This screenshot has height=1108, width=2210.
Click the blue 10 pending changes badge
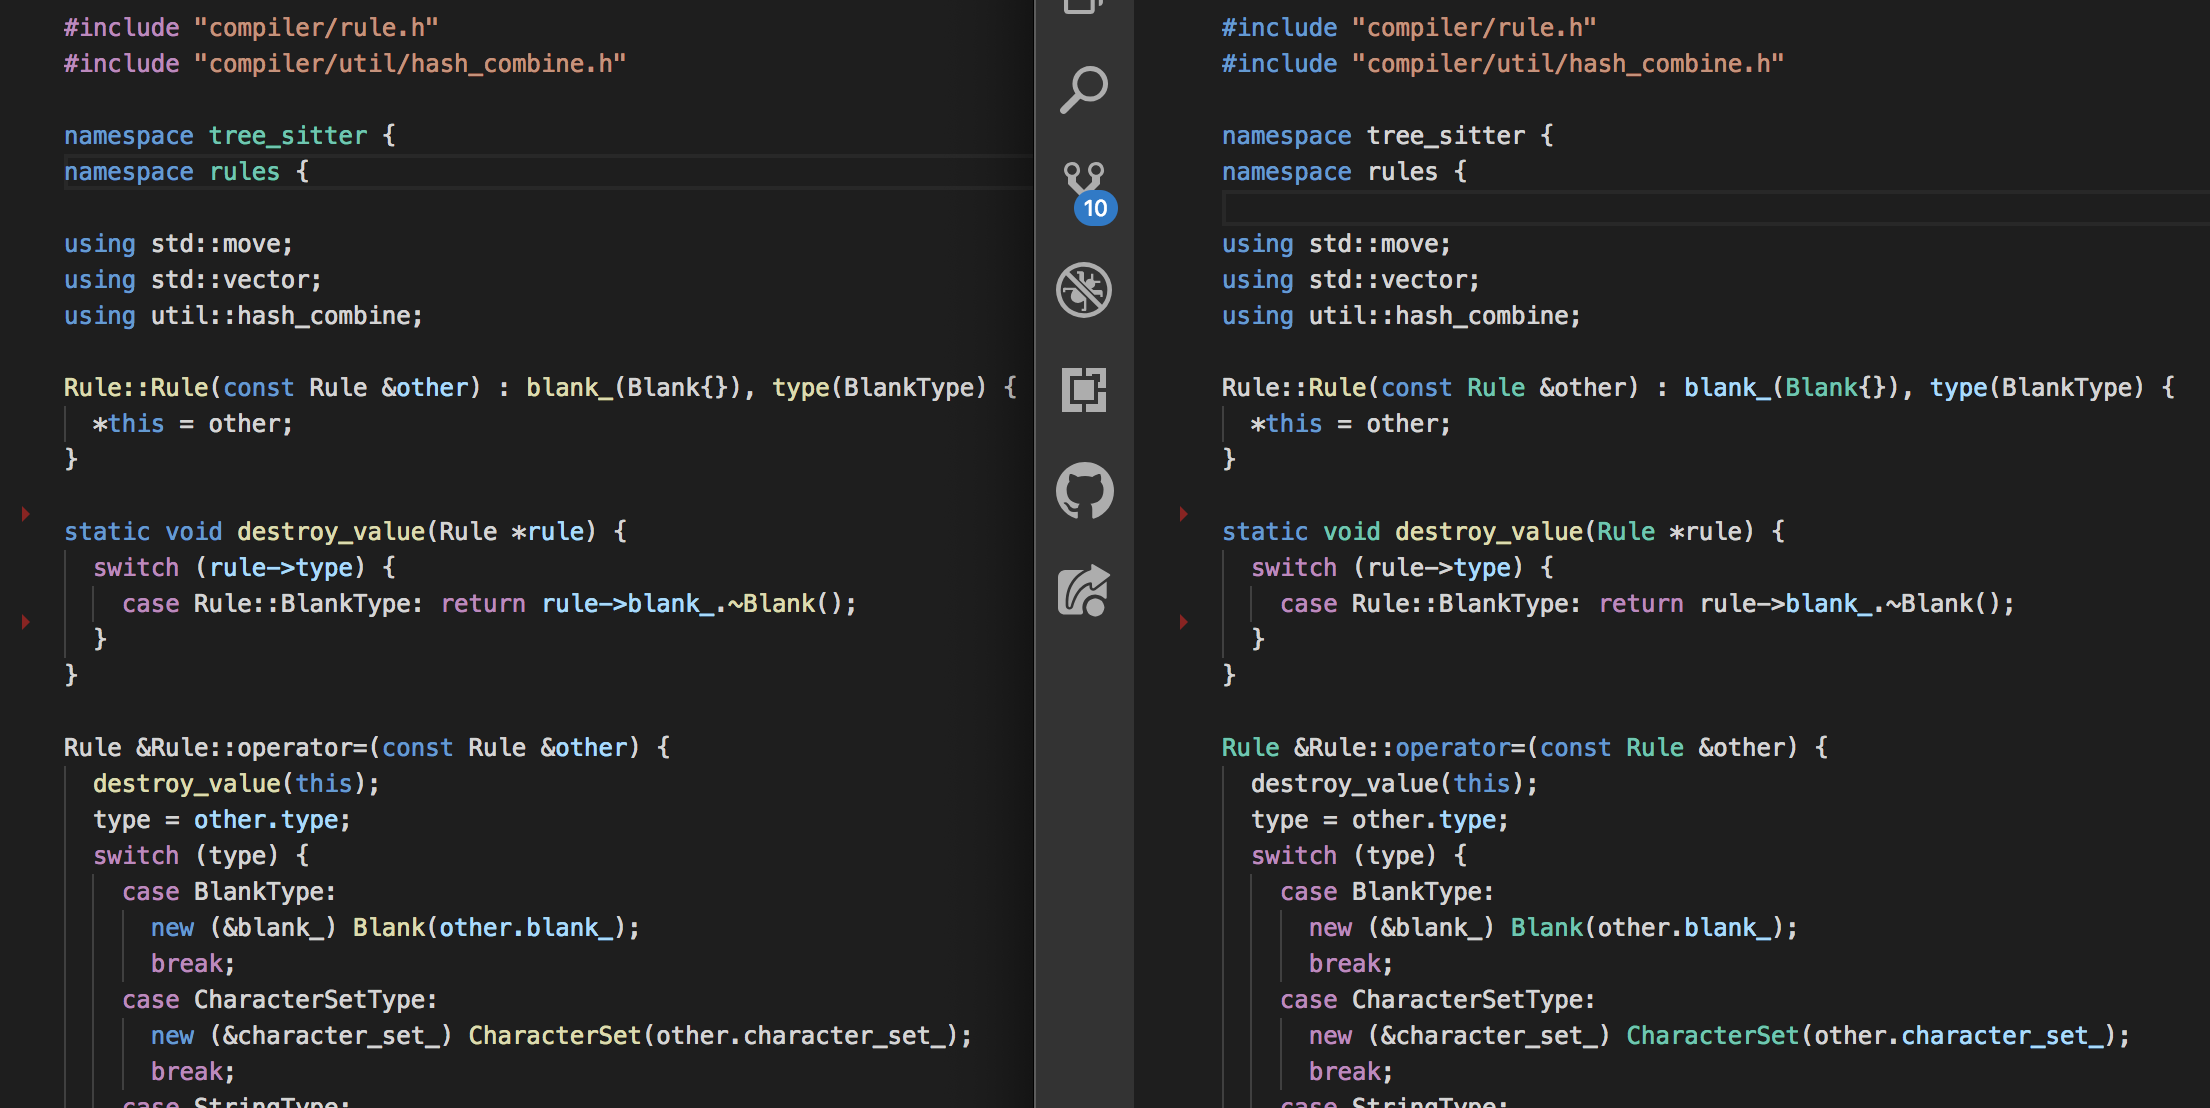tap(1095, 208)
